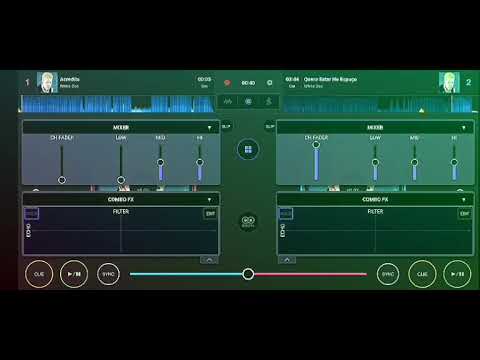Click the deck 2 LOW EQ handle
This screenshot has height=360, width=480.
point(375,162)
